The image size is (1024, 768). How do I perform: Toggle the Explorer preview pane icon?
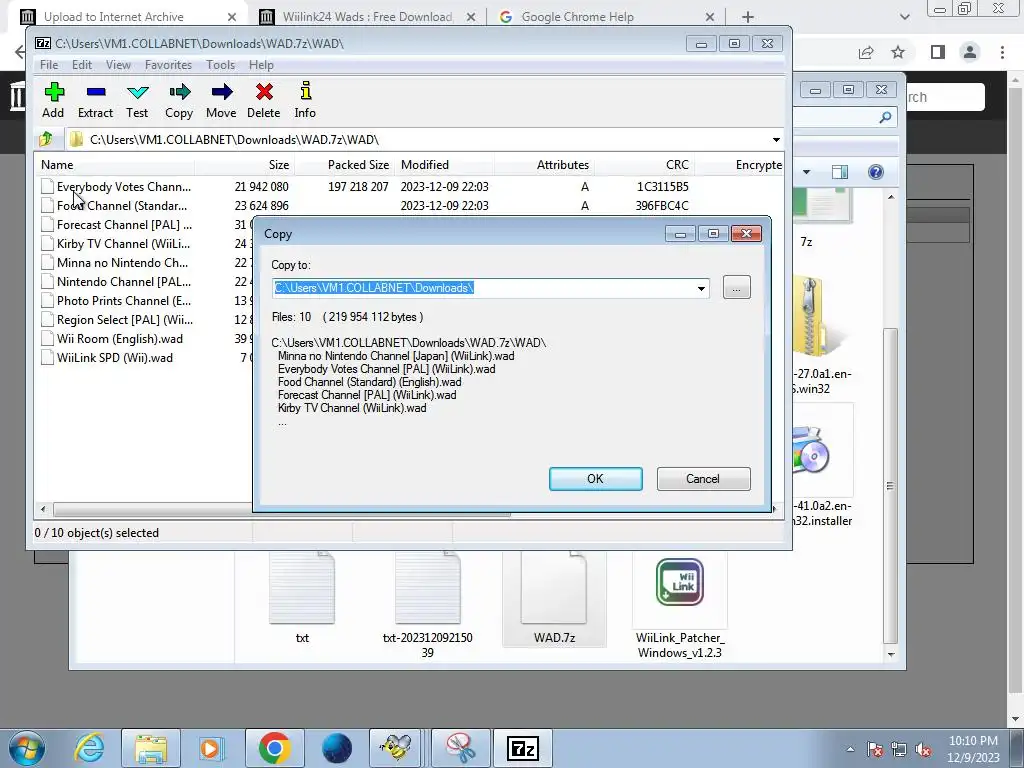(x=840, y=172)
